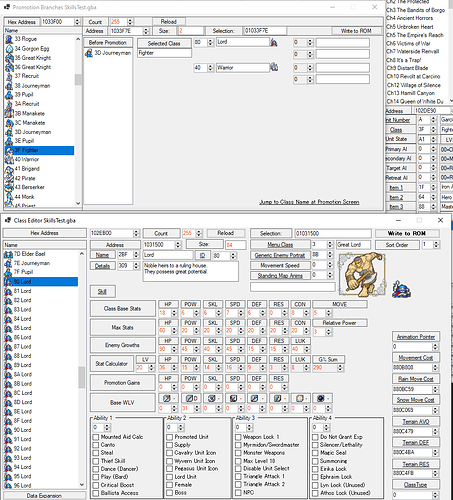Click the Name ID 28F stepper

pos(136,255)
